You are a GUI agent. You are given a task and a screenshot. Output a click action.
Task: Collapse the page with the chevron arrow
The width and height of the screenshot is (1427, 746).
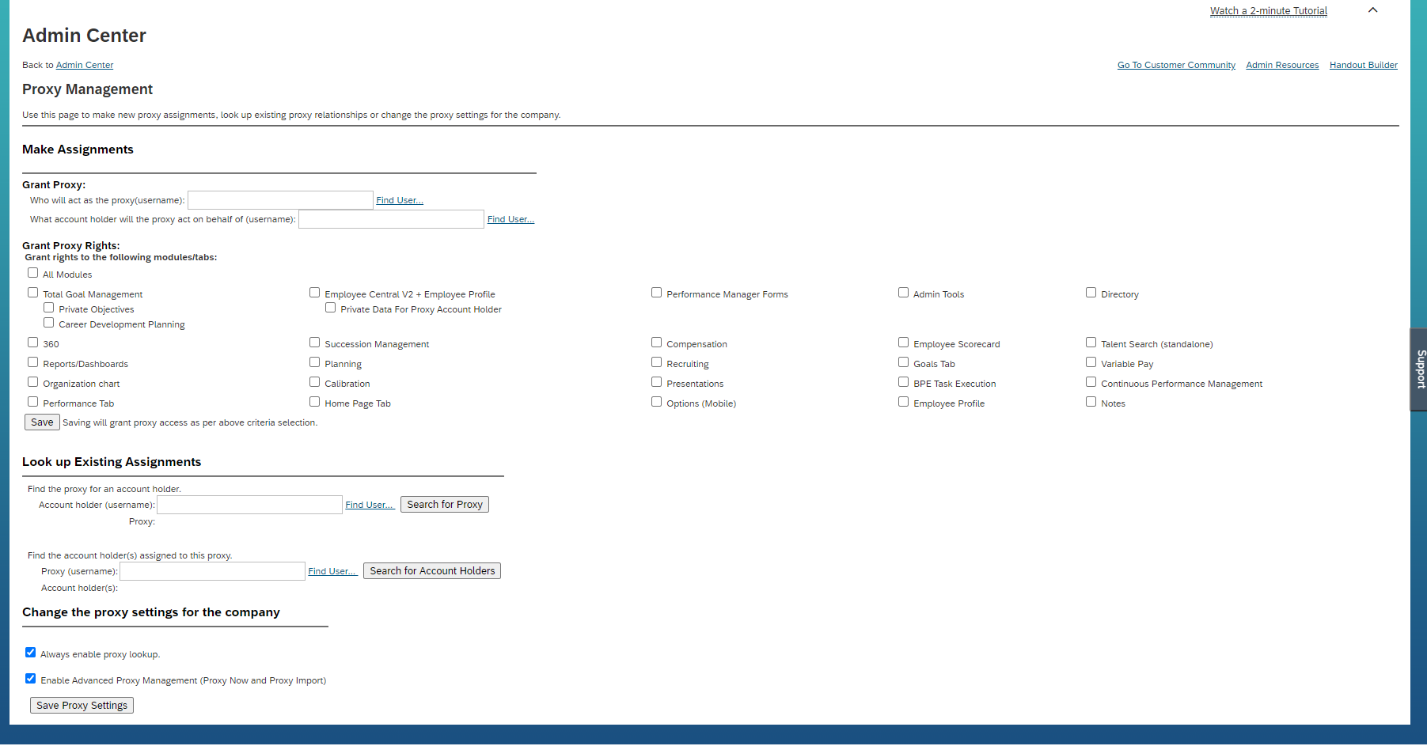(x=1372, y=10)
